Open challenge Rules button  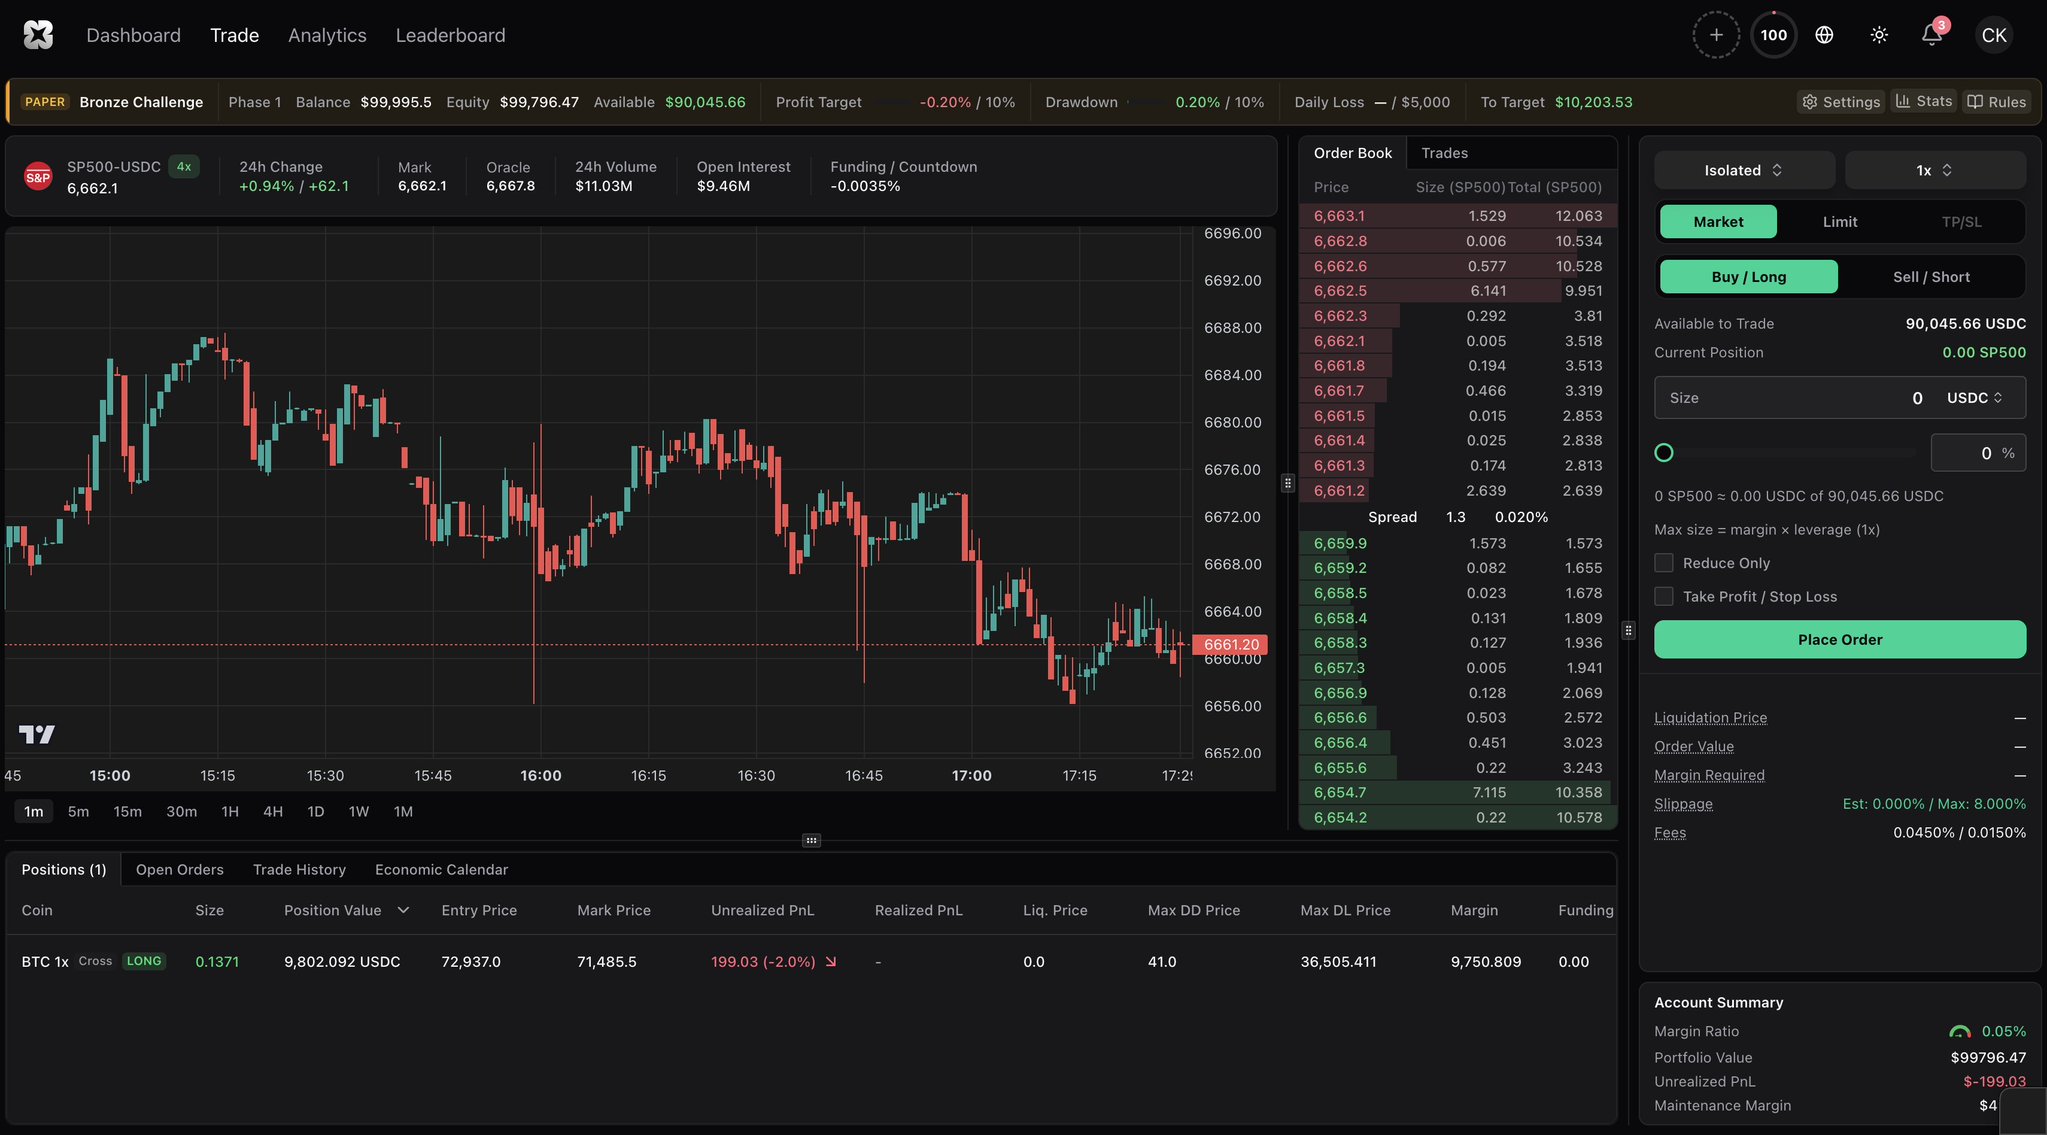coord(1996,102)
